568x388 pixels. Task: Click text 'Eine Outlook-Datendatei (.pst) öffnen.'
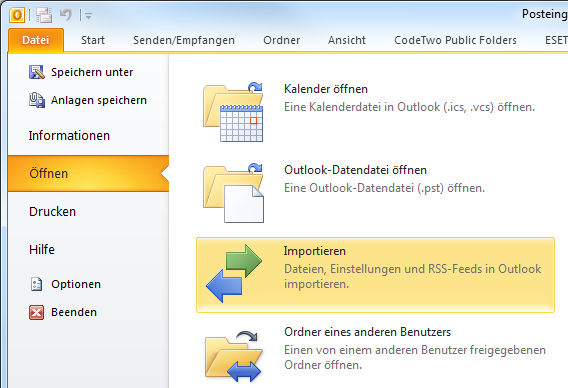pos(384,188)
